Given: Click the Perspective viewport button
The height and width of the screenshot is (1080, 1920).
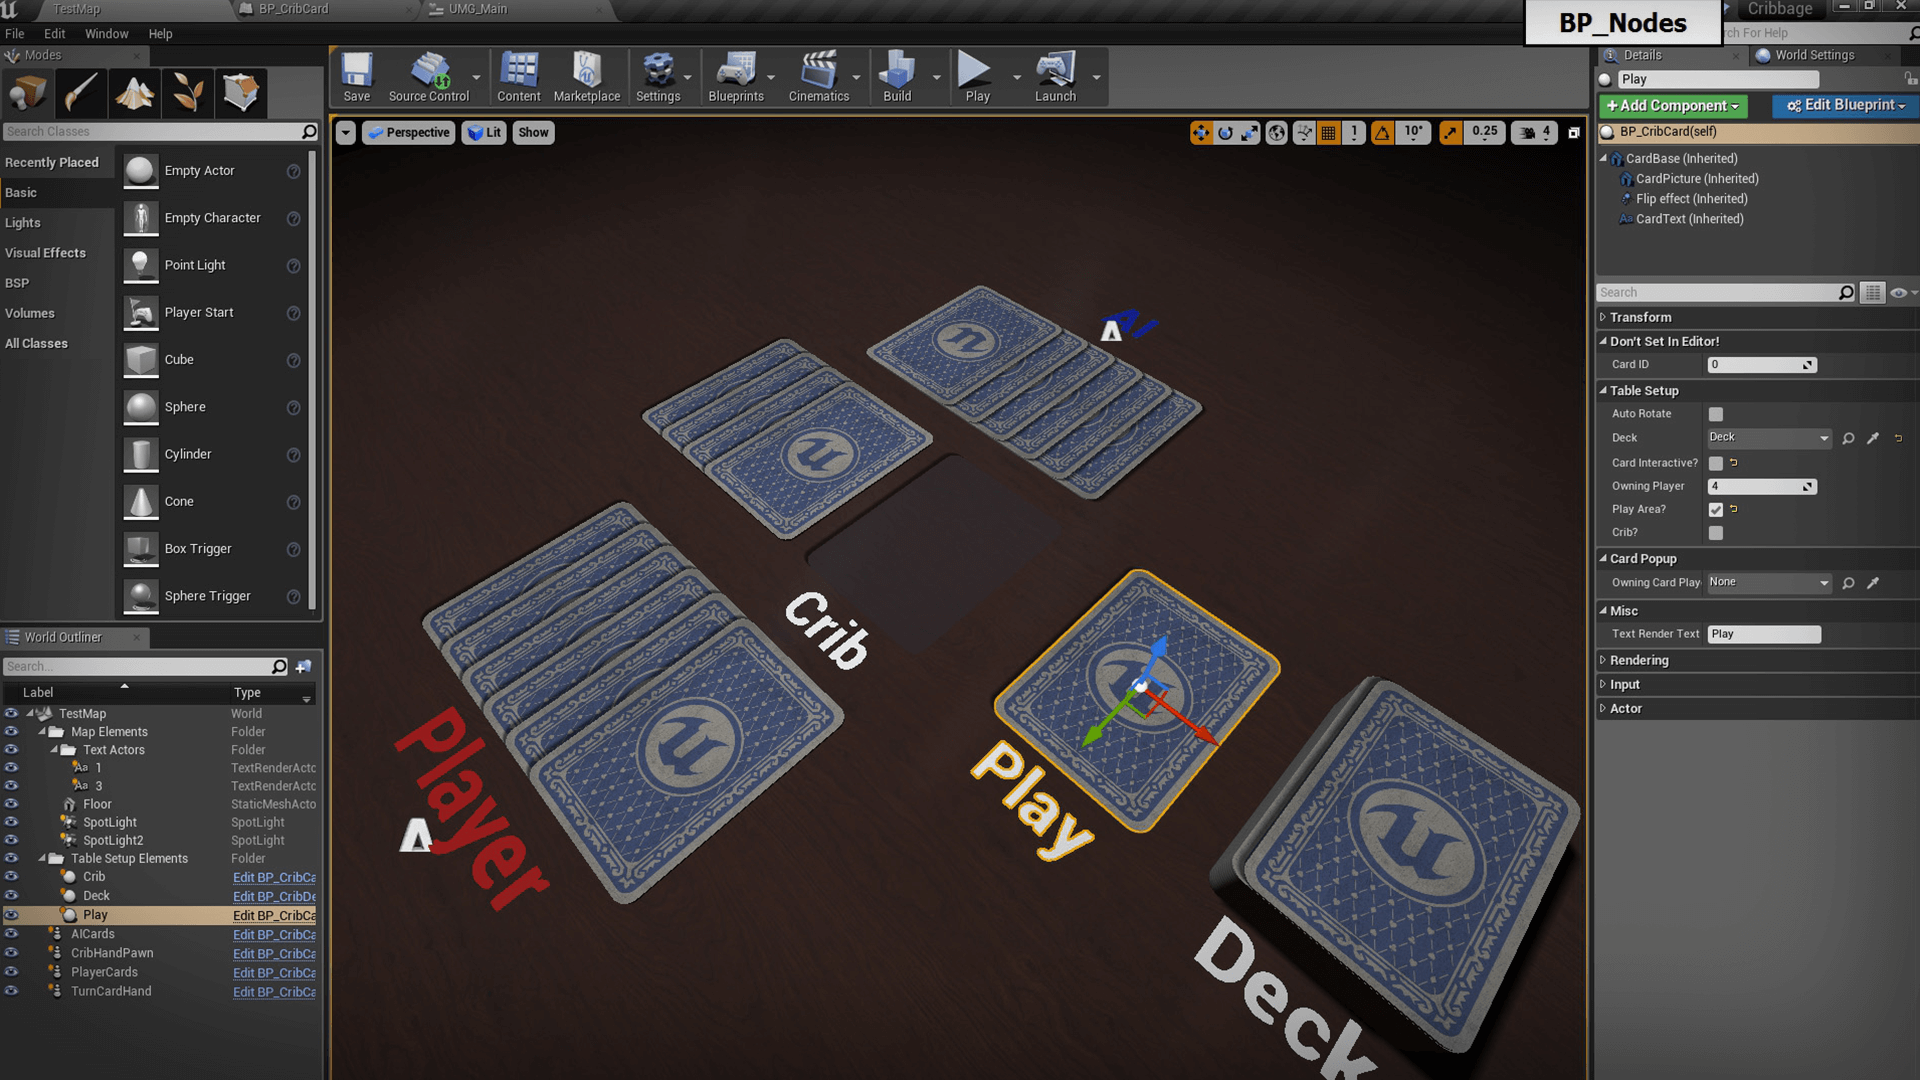Looking at the screenshot, I should click(409, 132).
